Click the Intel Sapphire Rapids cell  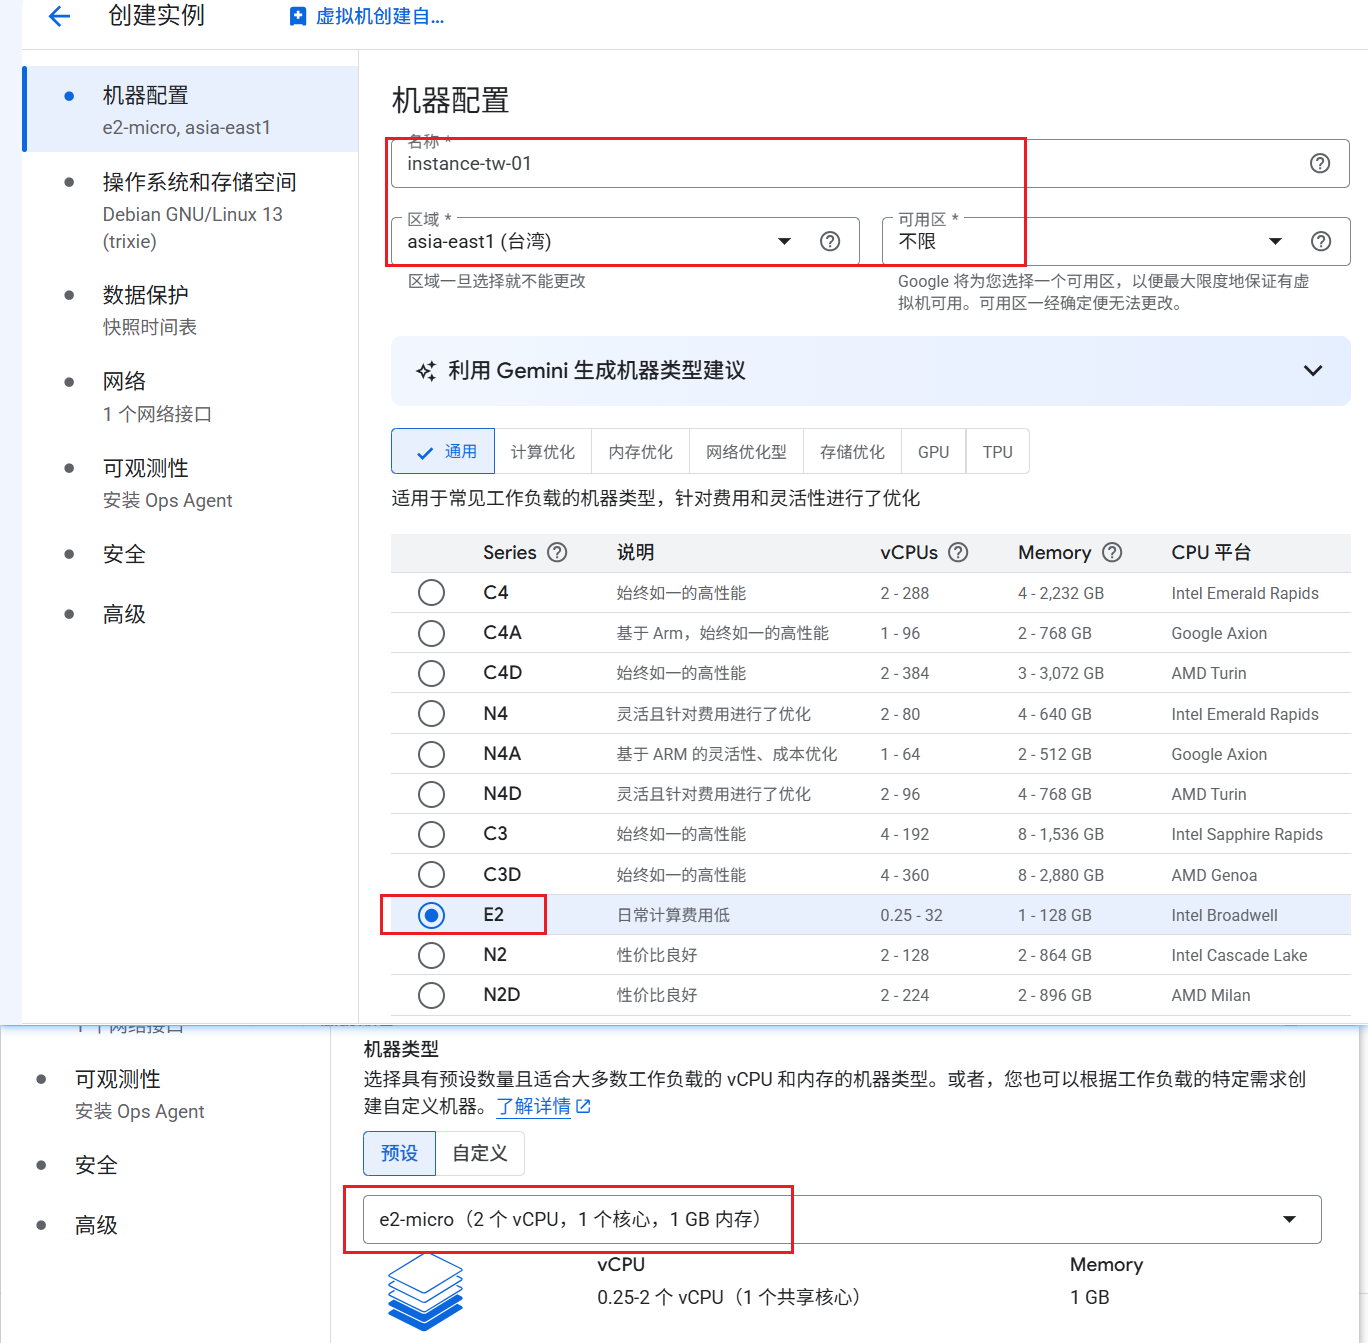1247,834
